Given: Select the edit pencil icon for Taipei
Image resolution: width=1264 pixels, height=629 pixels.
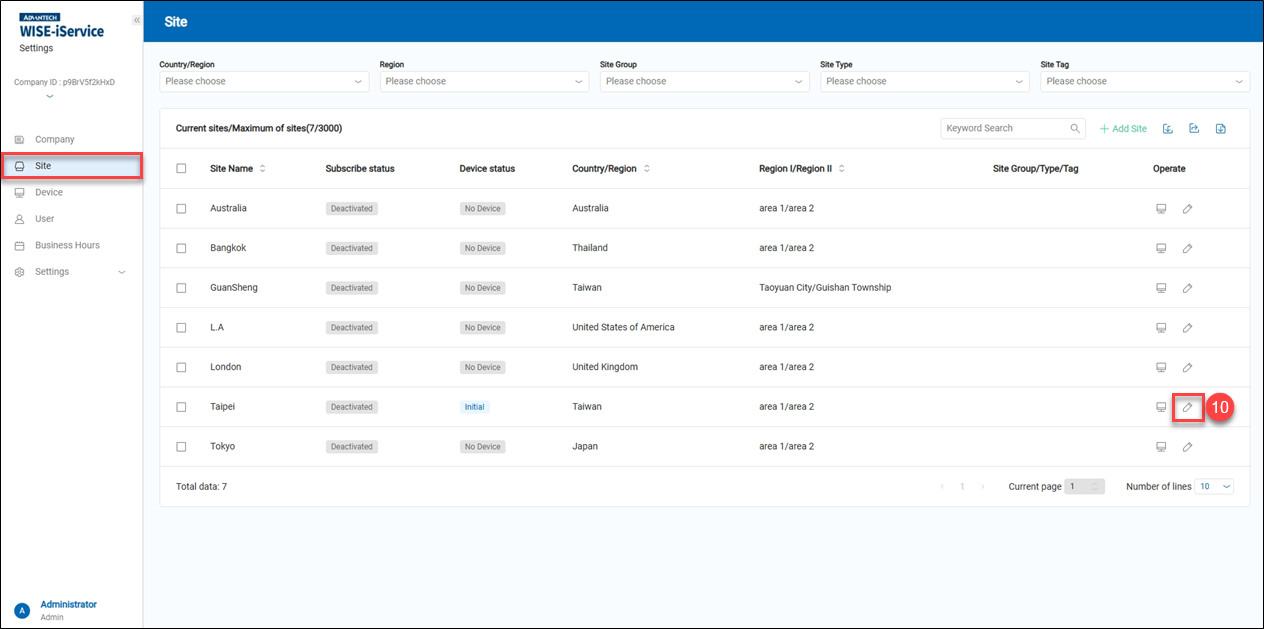Looking at the screenshot, I should pos(1187,407).
